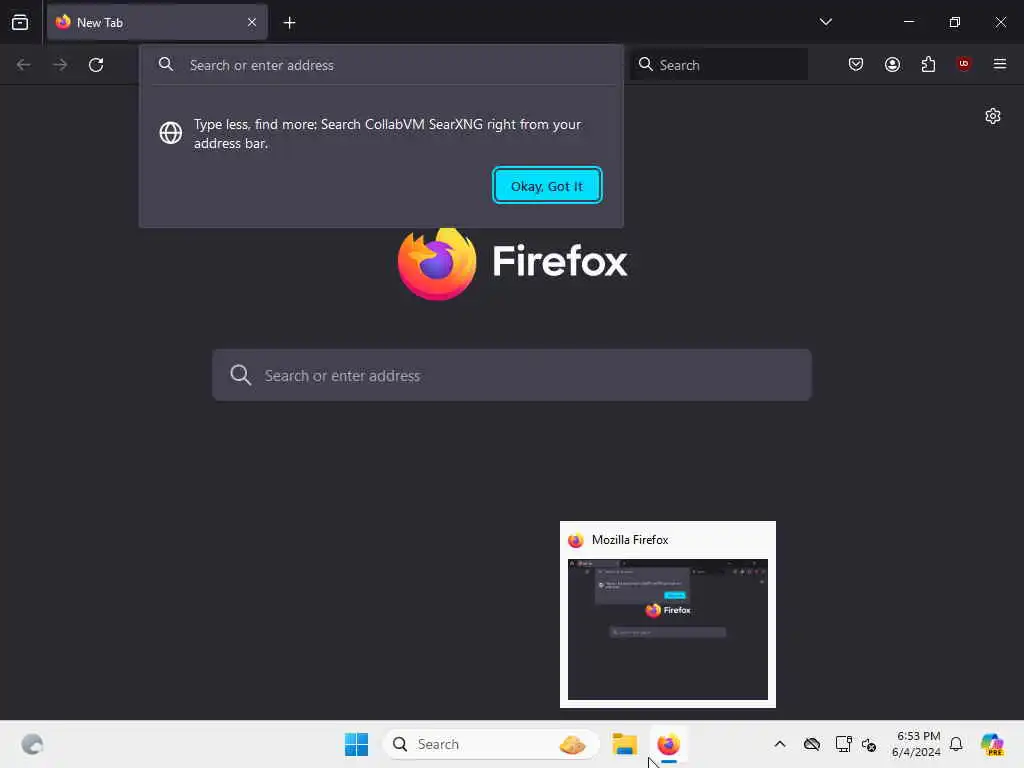Dismiss the tip with Okay, Got It
Image resolution: width=1024 pixels, height=768 pixels.
pos(547,186)
